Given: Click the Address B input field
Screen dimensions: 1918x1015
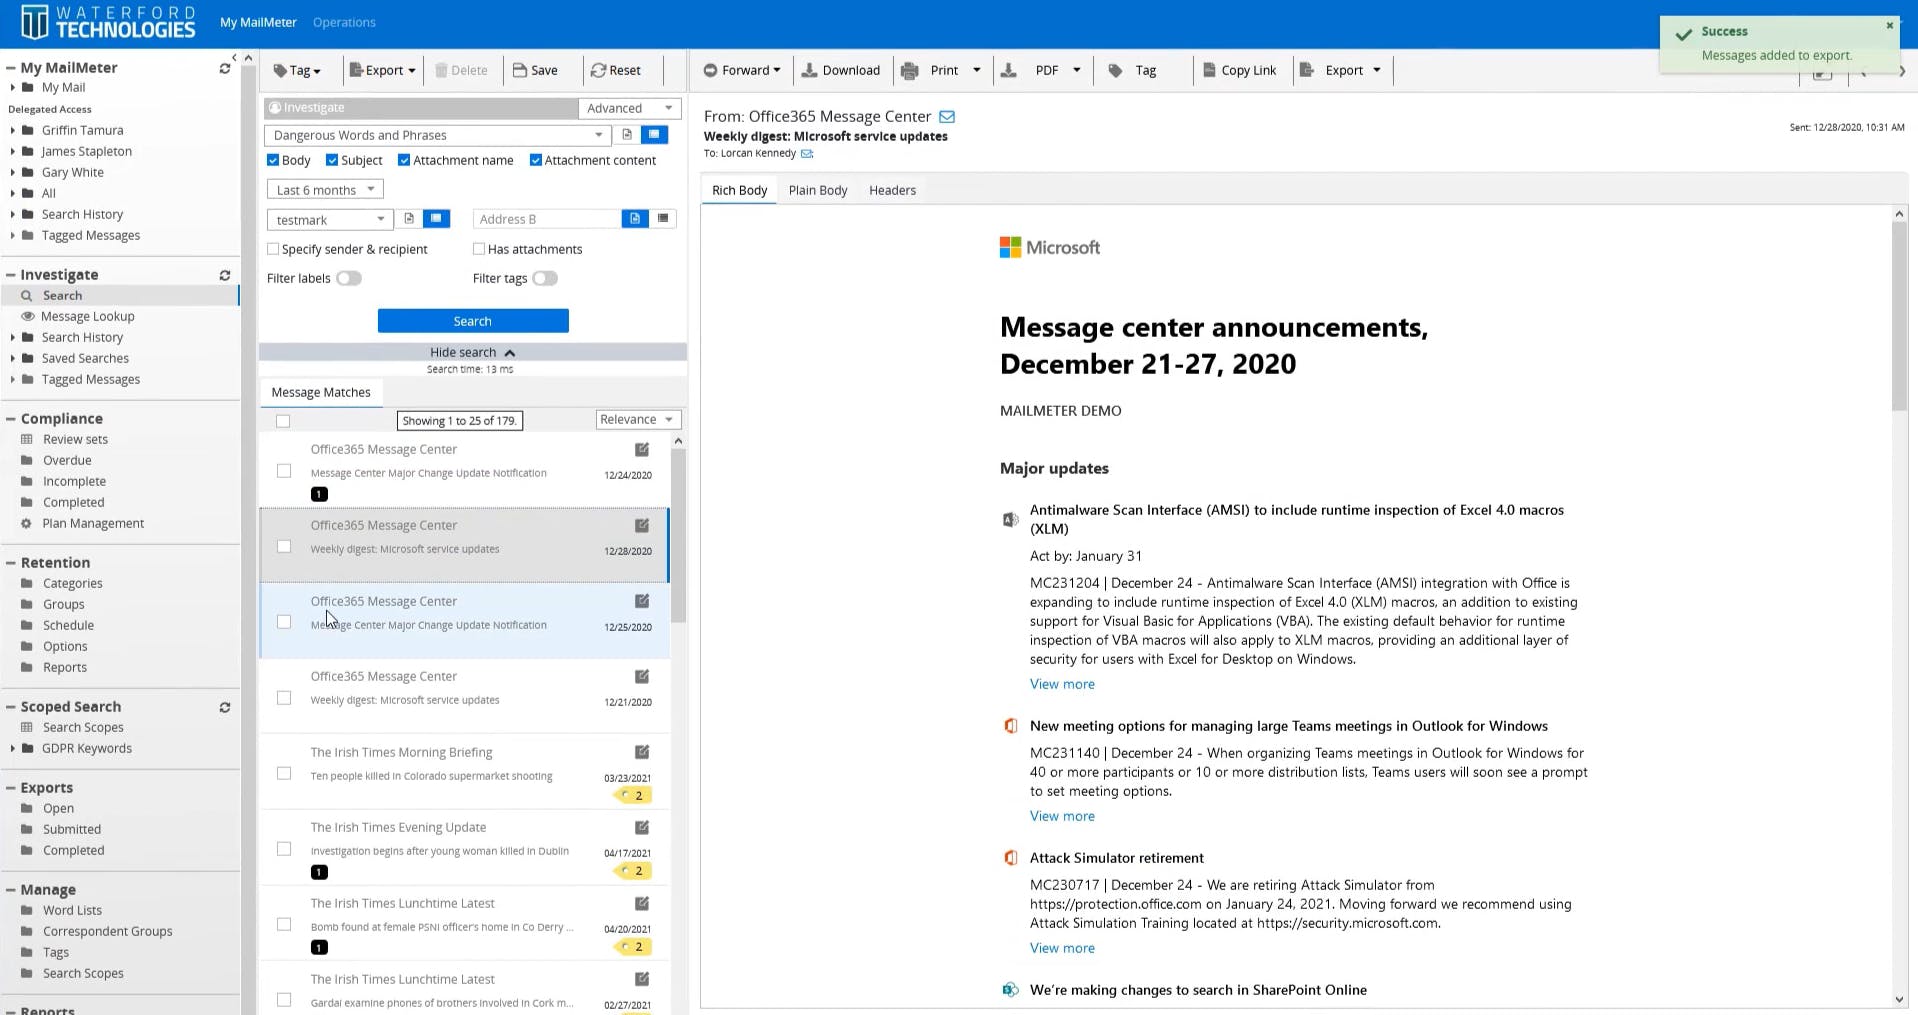Looking at the screenshot, I should (x=546, y=219).
